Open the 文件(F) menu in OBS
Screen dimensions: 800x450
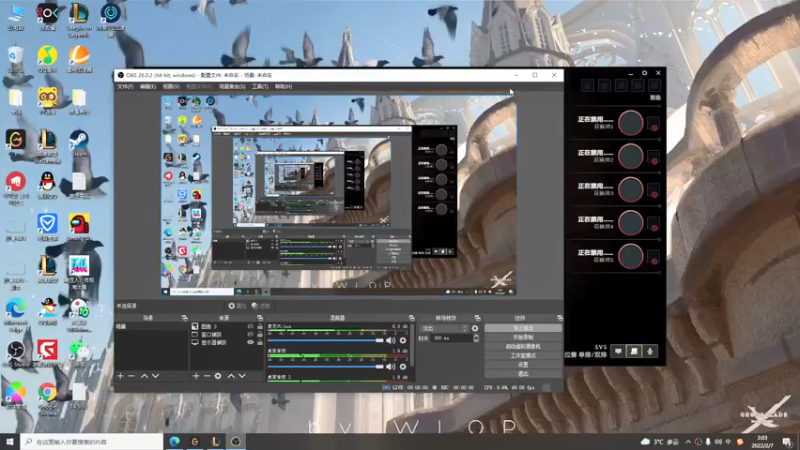[x=125, y=87]
